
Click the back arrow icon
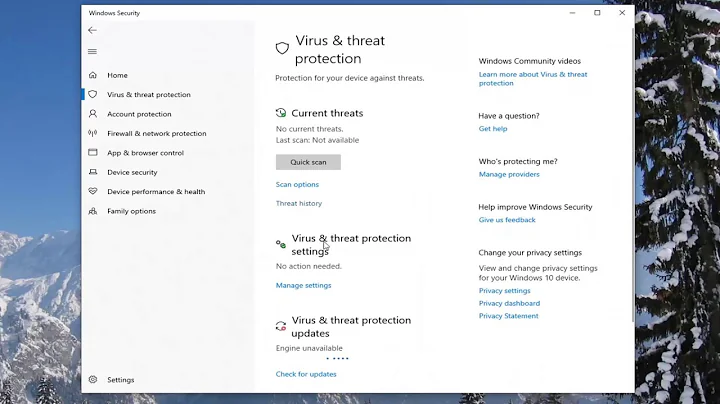92,31
